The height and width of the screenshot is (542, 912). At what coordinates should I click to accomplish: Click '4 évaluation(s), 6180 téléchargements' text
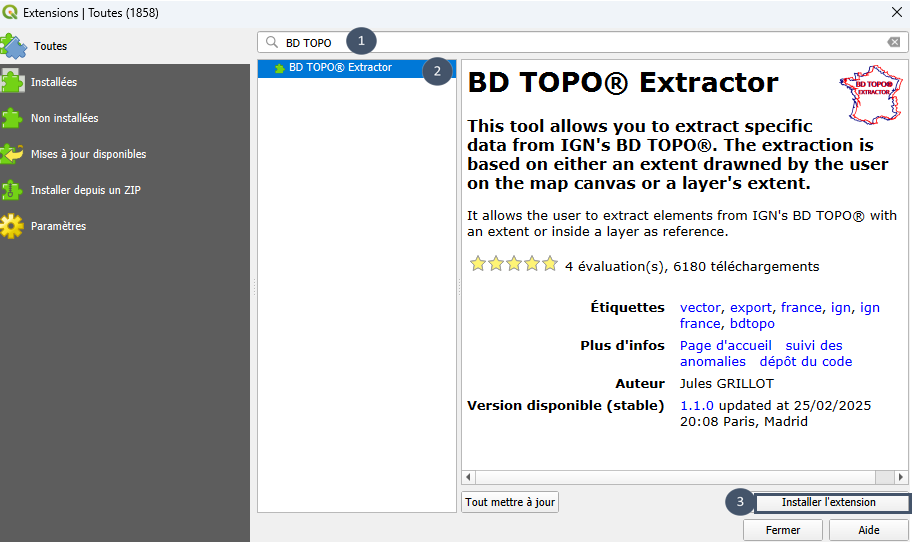pyautogui.click(x=692, y=266)
